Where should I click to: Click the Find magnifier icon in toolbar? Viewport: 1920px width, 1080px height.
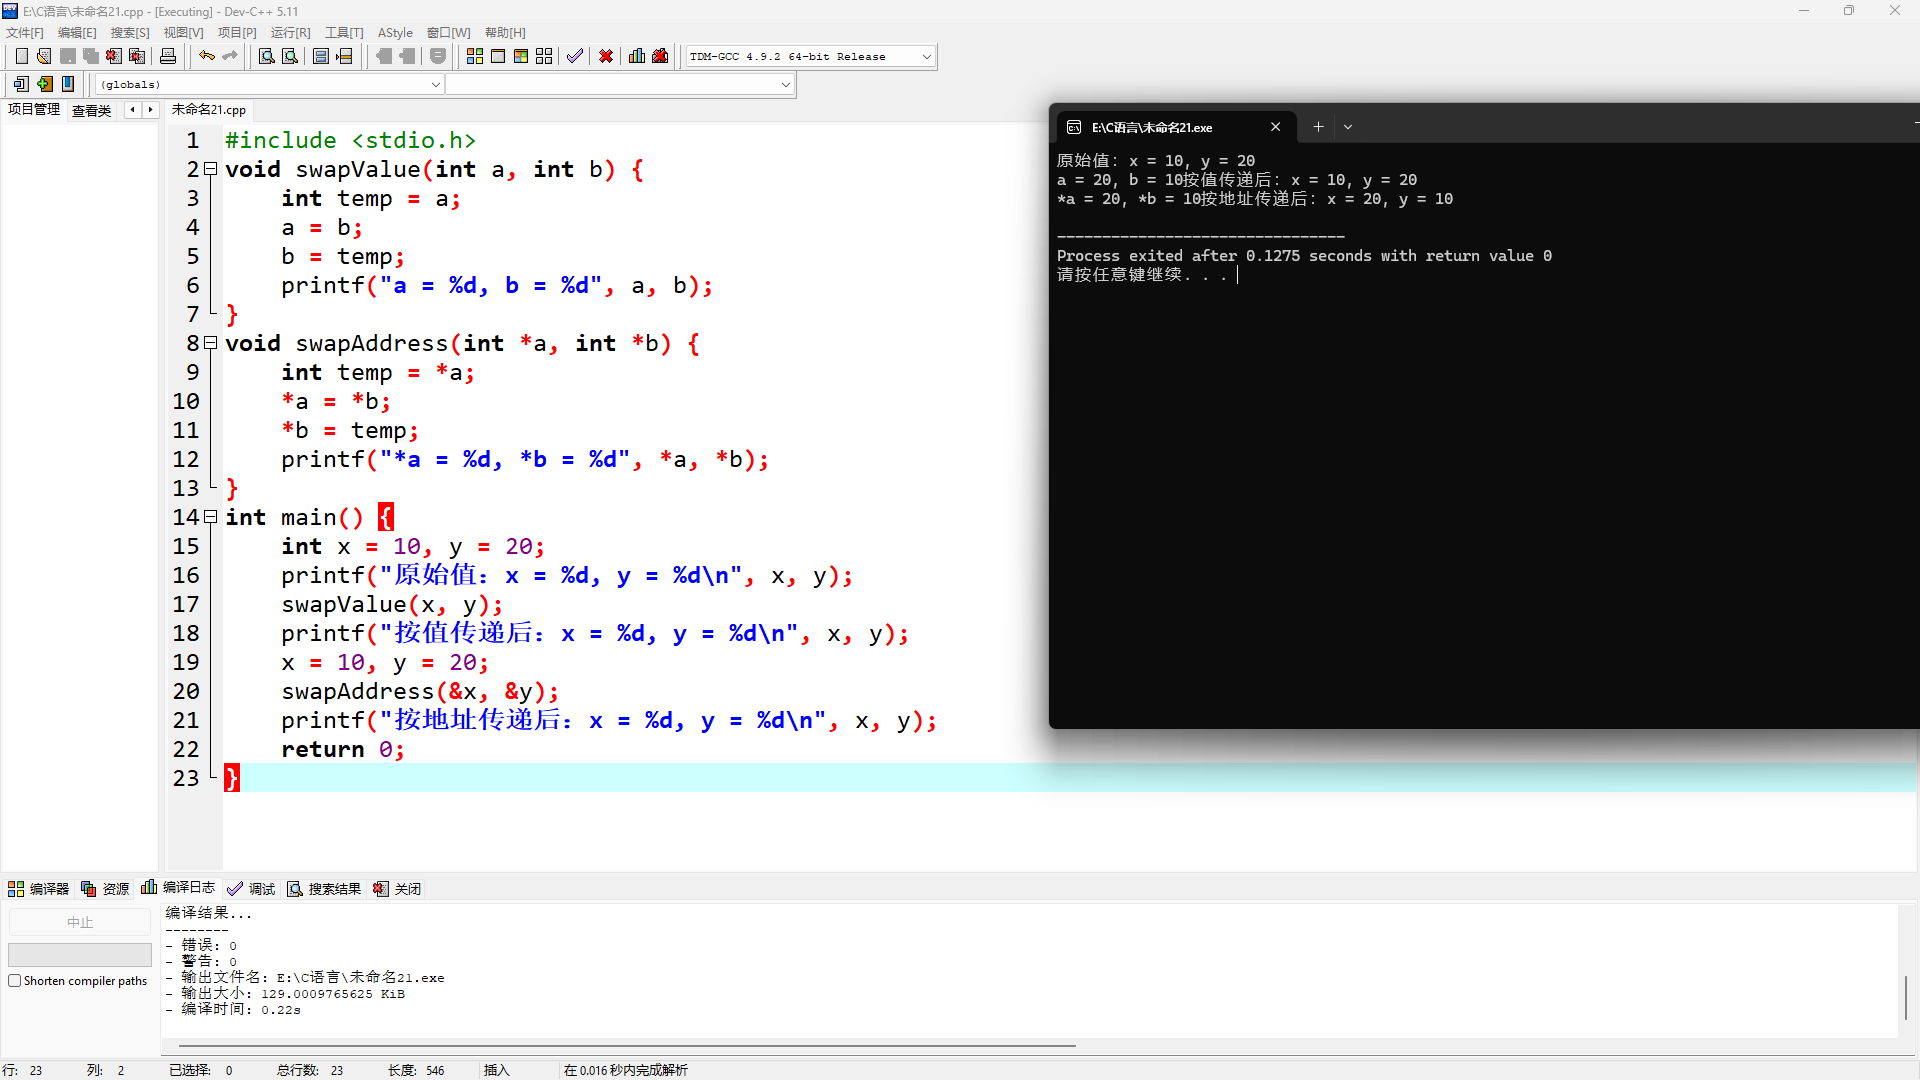tap(266, 56)
